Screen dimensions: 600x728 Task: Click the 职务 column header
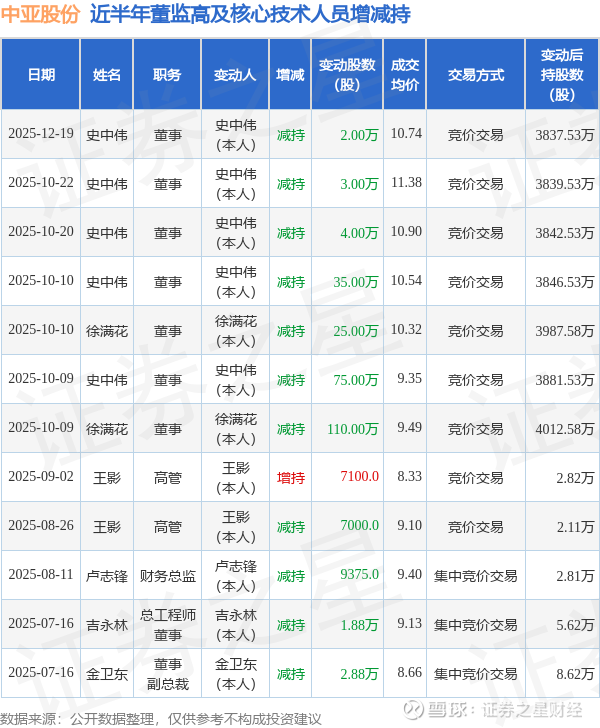tap(167, 75)
